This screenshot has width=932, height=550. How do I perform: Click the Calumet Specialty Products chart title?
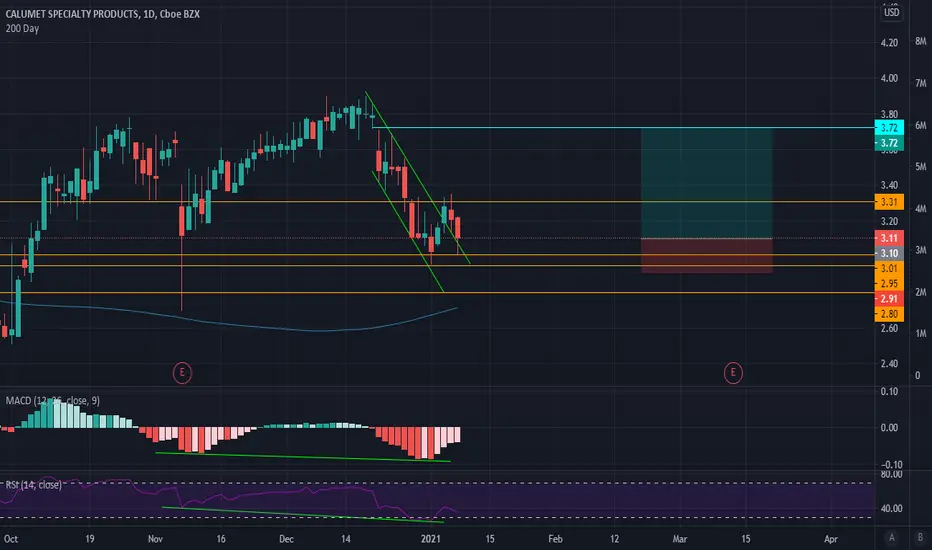point(102,14)
